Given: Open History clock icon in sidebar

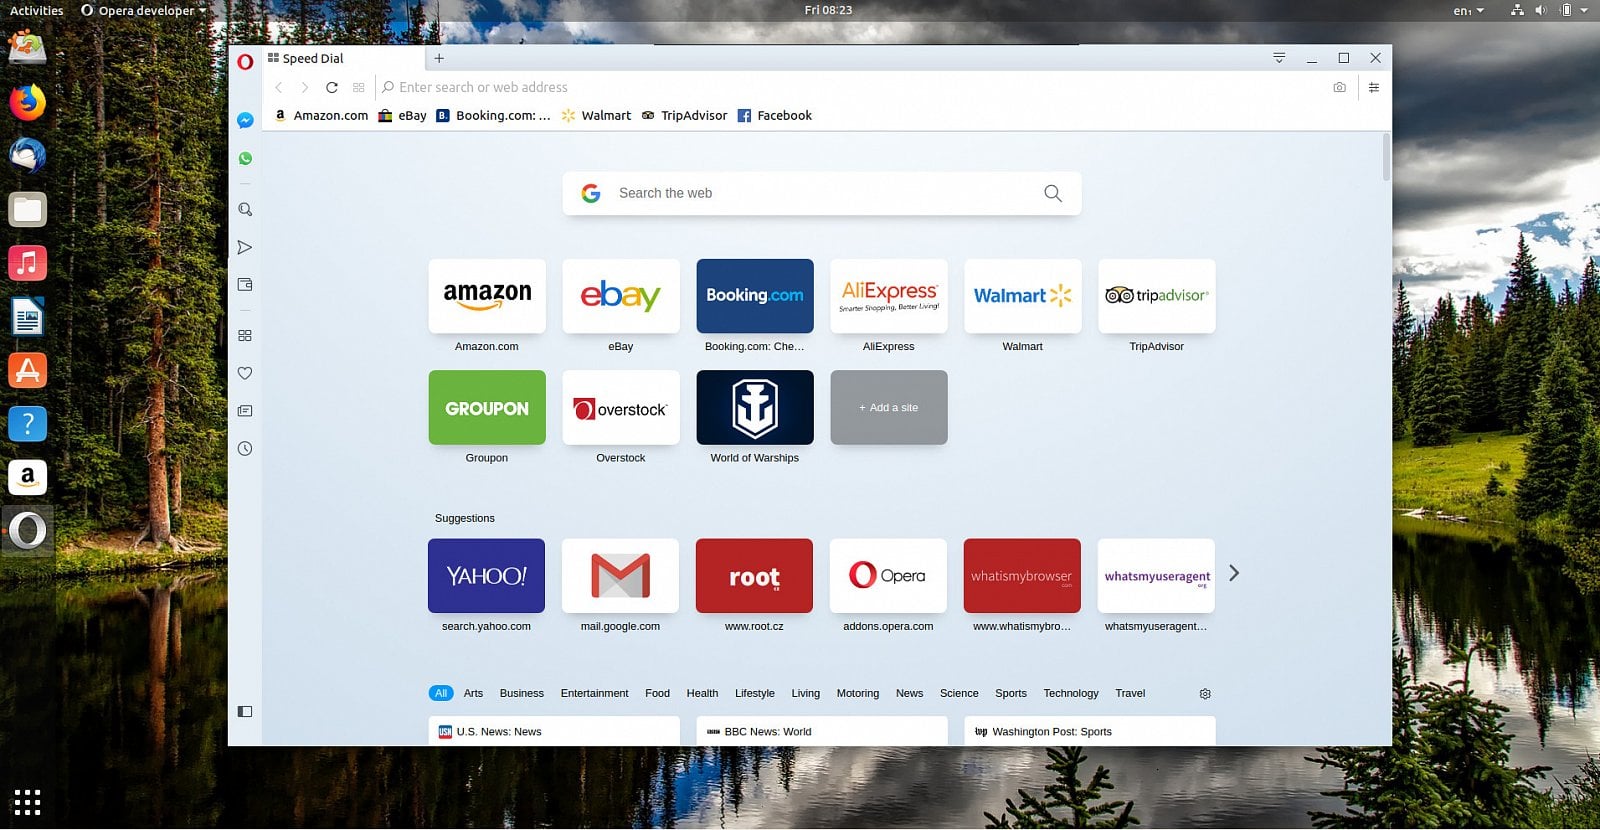Looking at the screenshot, I should coord(245,449).
